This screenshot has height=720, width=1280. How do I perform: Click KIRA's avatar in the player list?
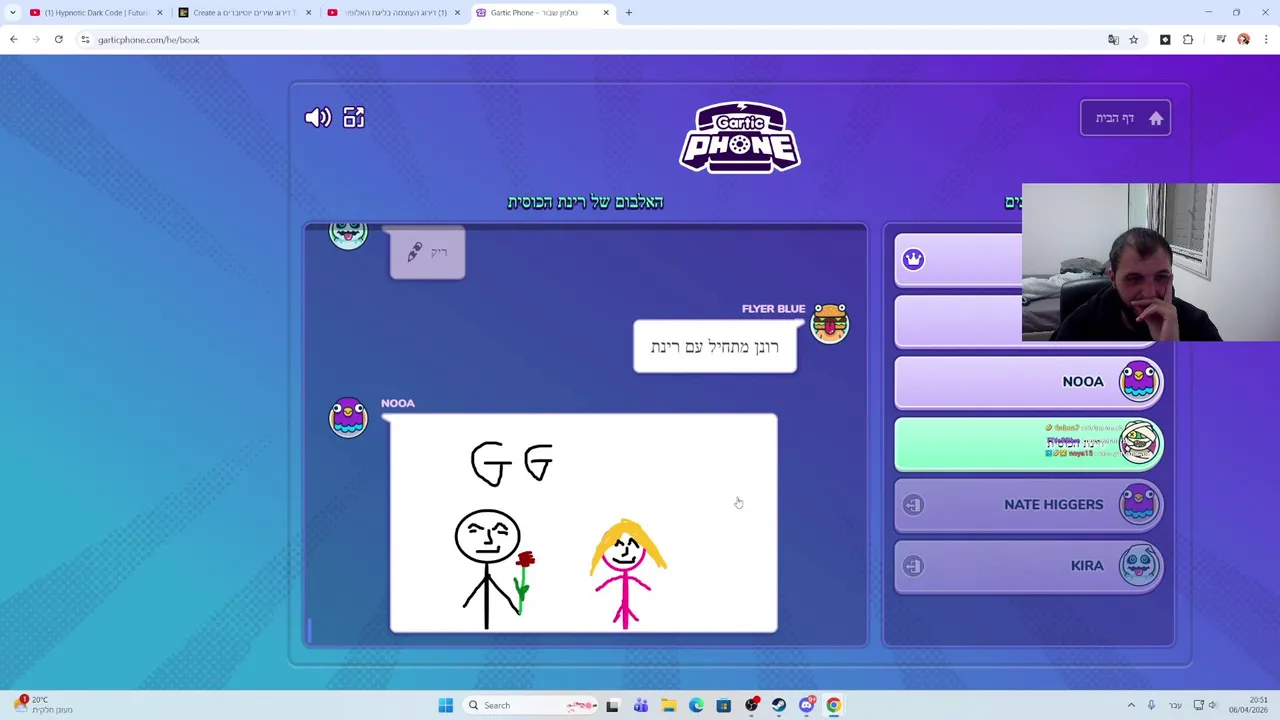coord(1139,566)
